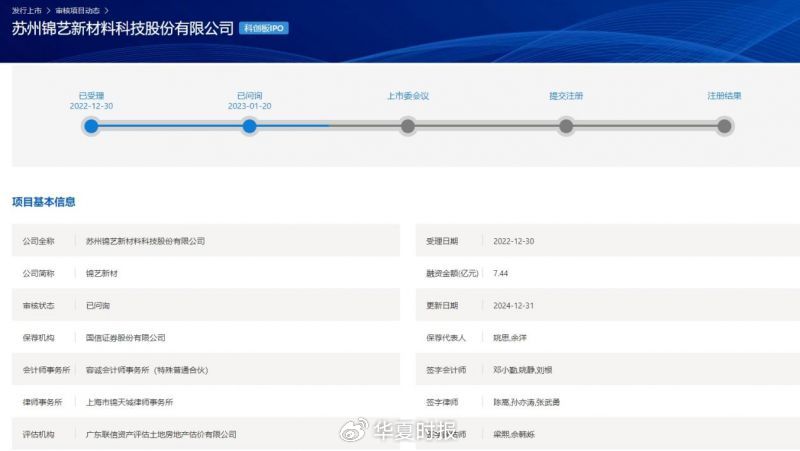Click the 评估机构 field label
The image size is (800, 451).
[38, 434]
